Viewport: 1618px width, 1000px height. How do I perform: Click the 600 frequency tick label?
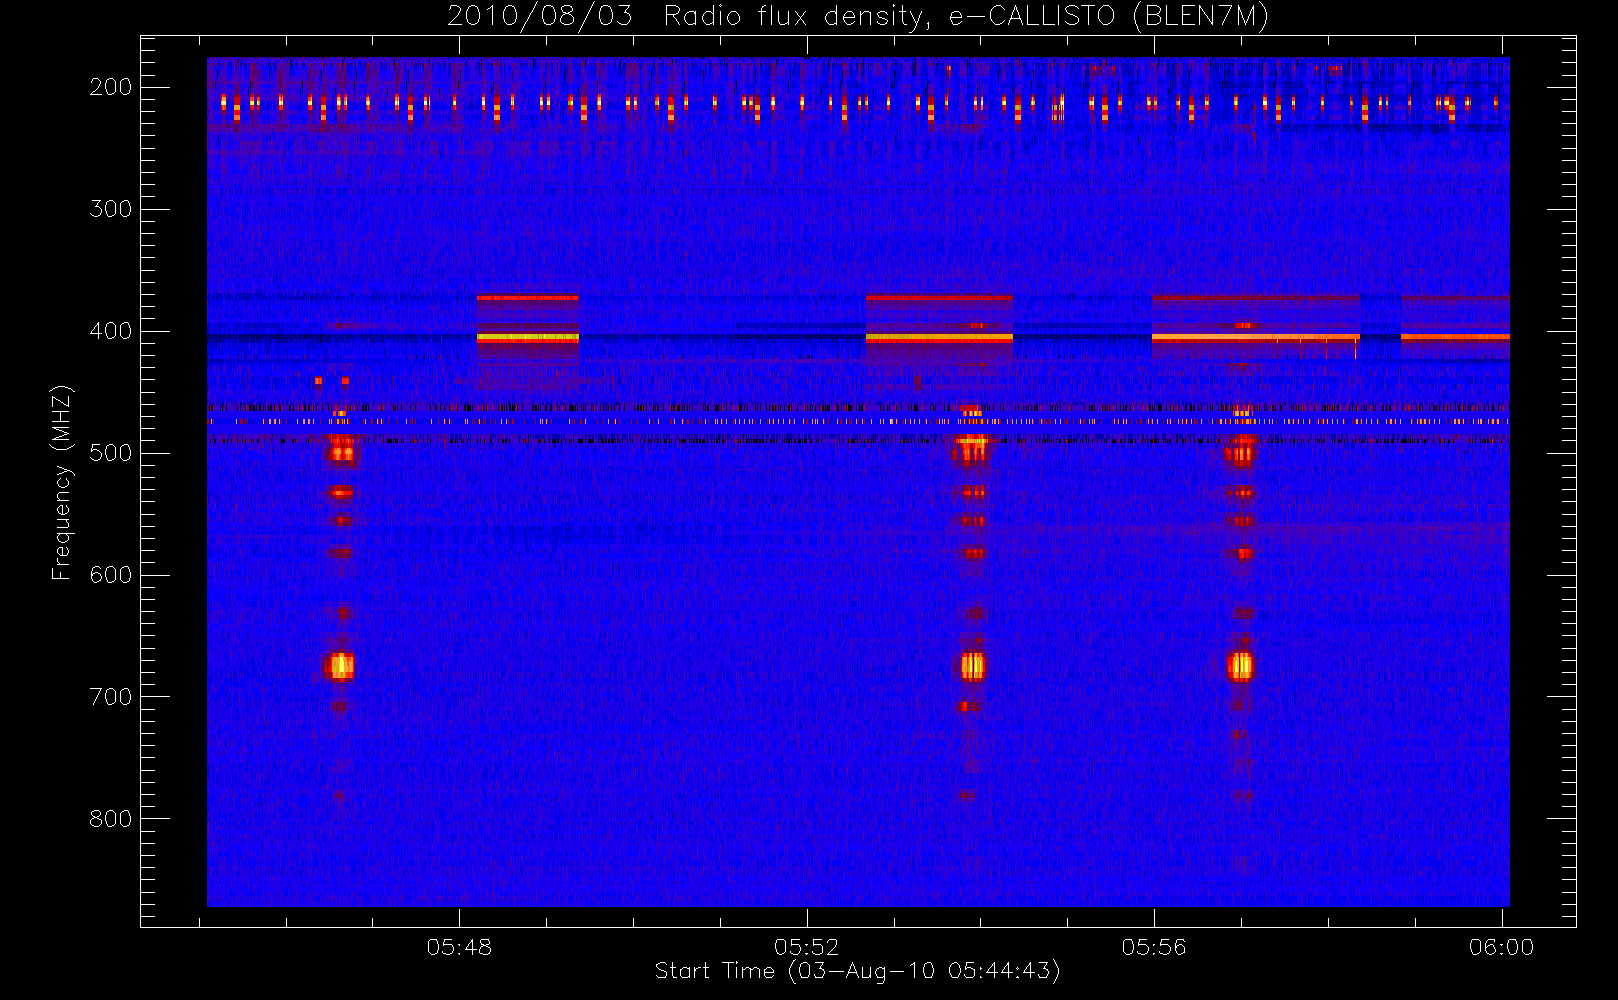point(110,575)
